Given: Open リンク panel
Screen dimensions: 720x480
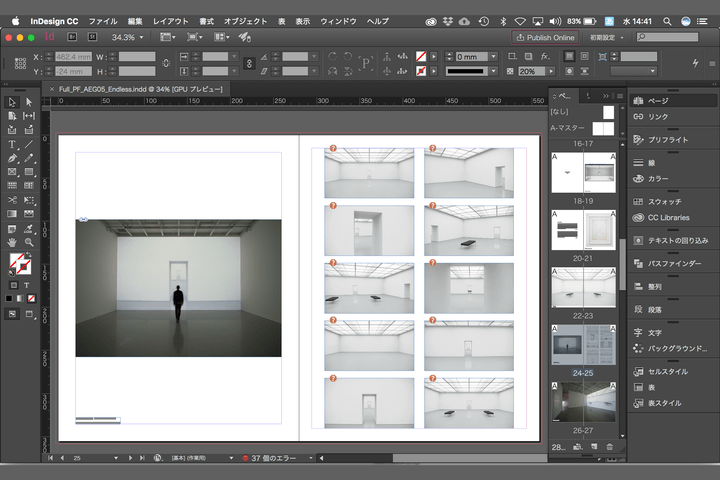Looking at the screenshot, I should (673, 117).
